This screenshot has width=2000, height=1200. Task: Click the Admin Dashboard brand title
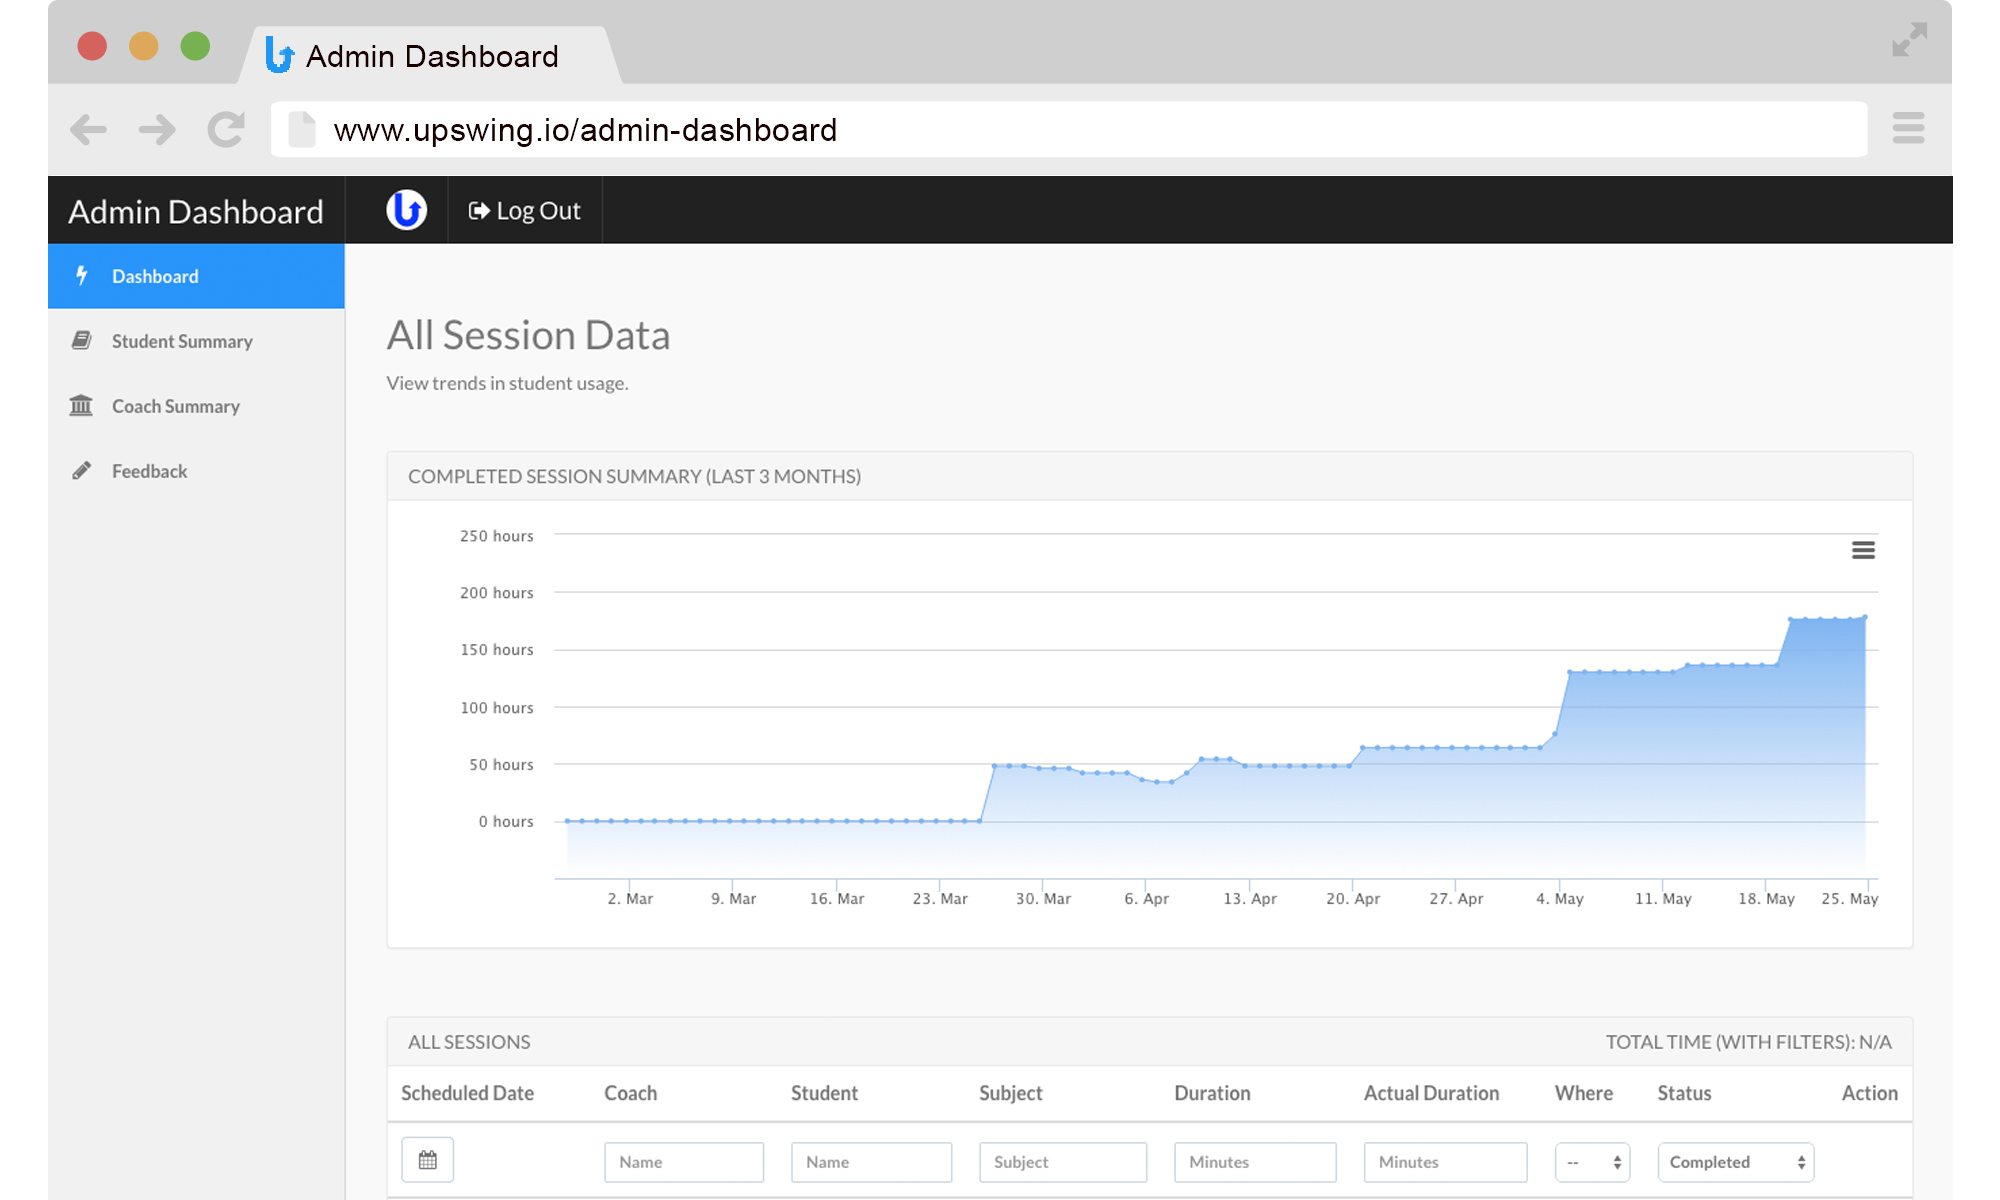tap(196, 212)
